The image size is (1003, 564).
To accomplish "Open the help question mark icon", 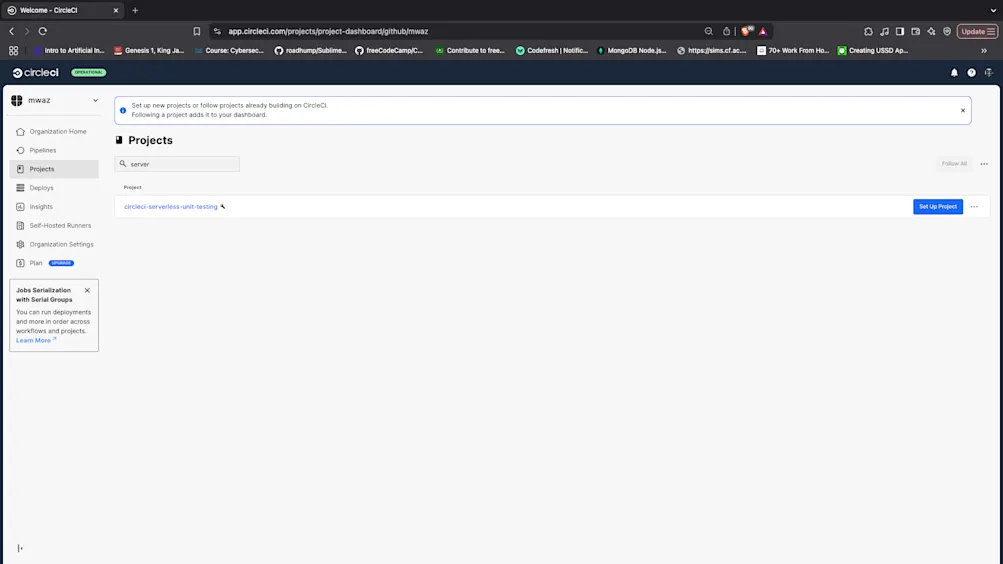I will click(x=971, y=73).
